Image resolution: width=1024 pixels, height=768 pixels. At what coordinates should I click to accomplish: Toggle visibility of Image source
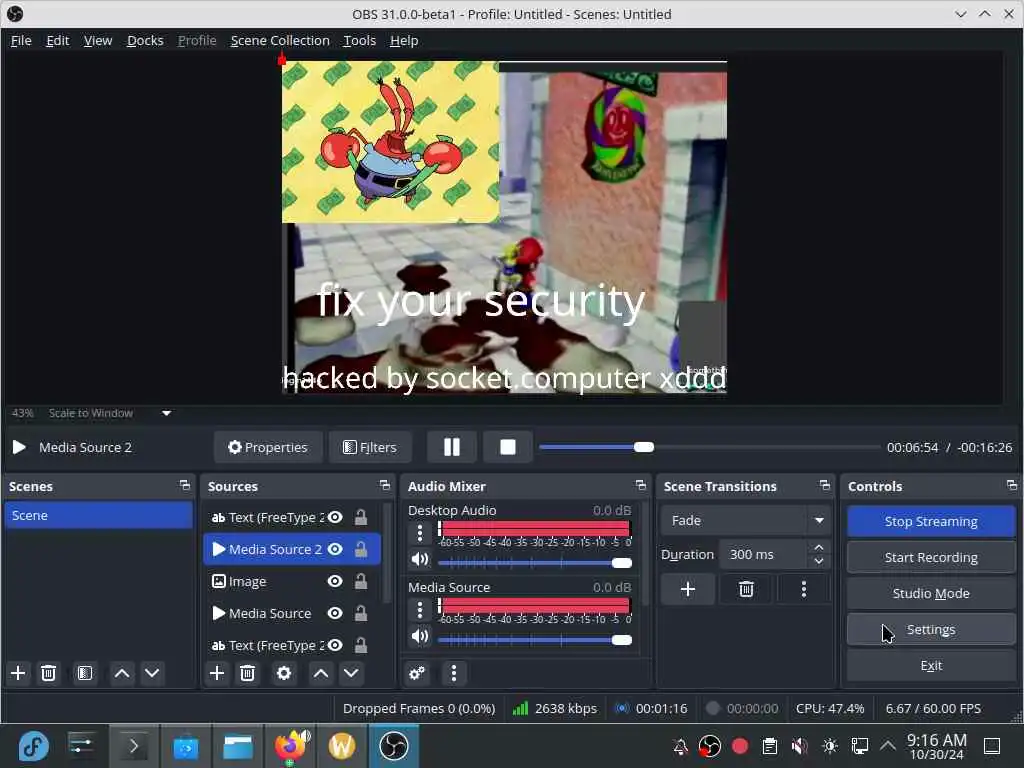335,581
